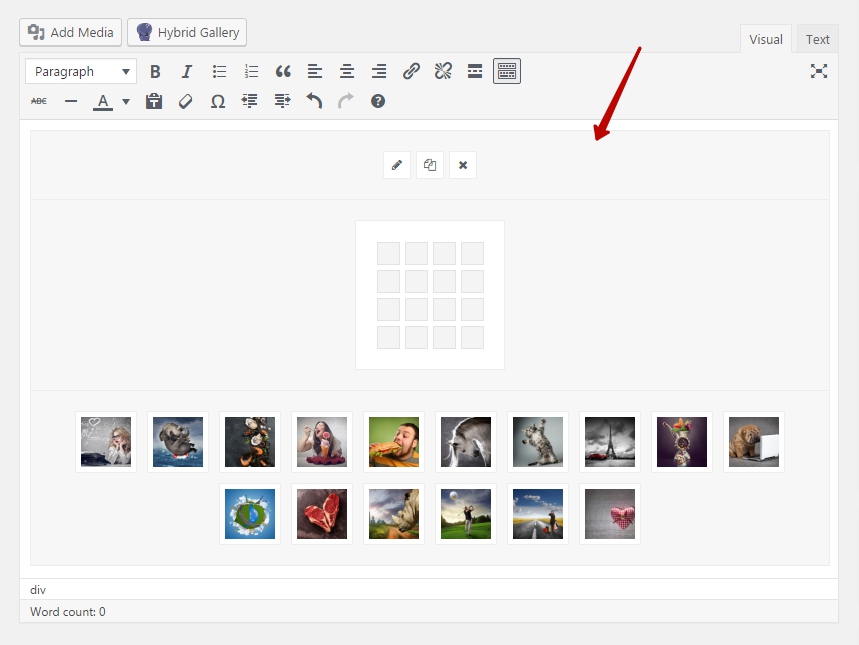Insert a numbered list
The width and height of the screenshot is (859, 645).
click(251, 71)
